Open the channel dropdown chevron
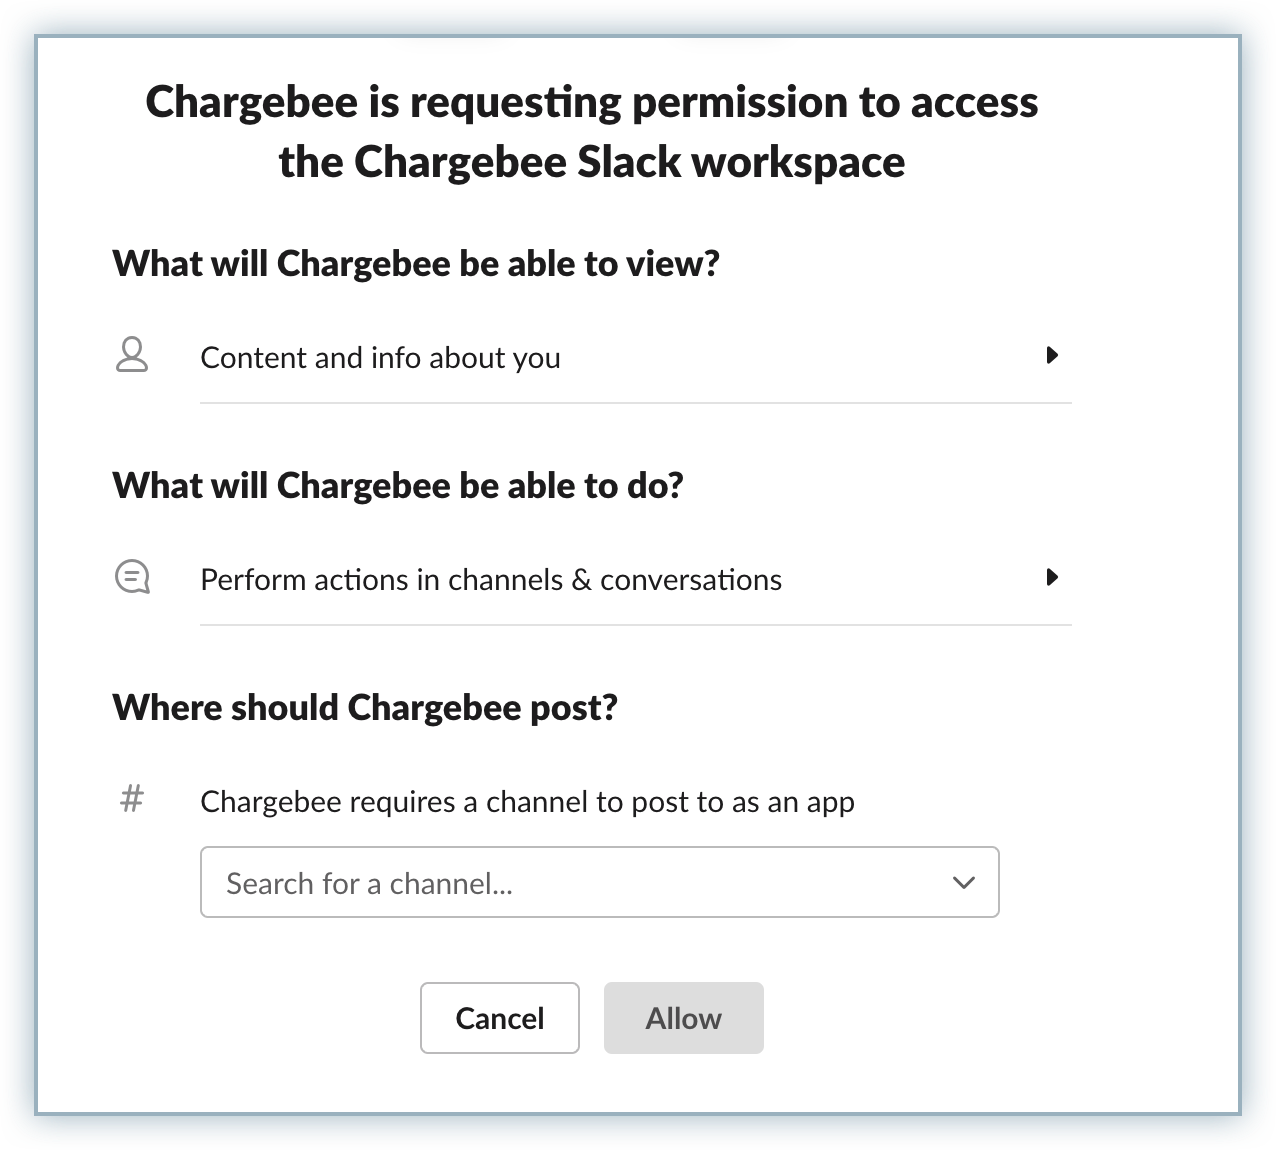Screen dimensions: 1276x1150 [963, 882]
